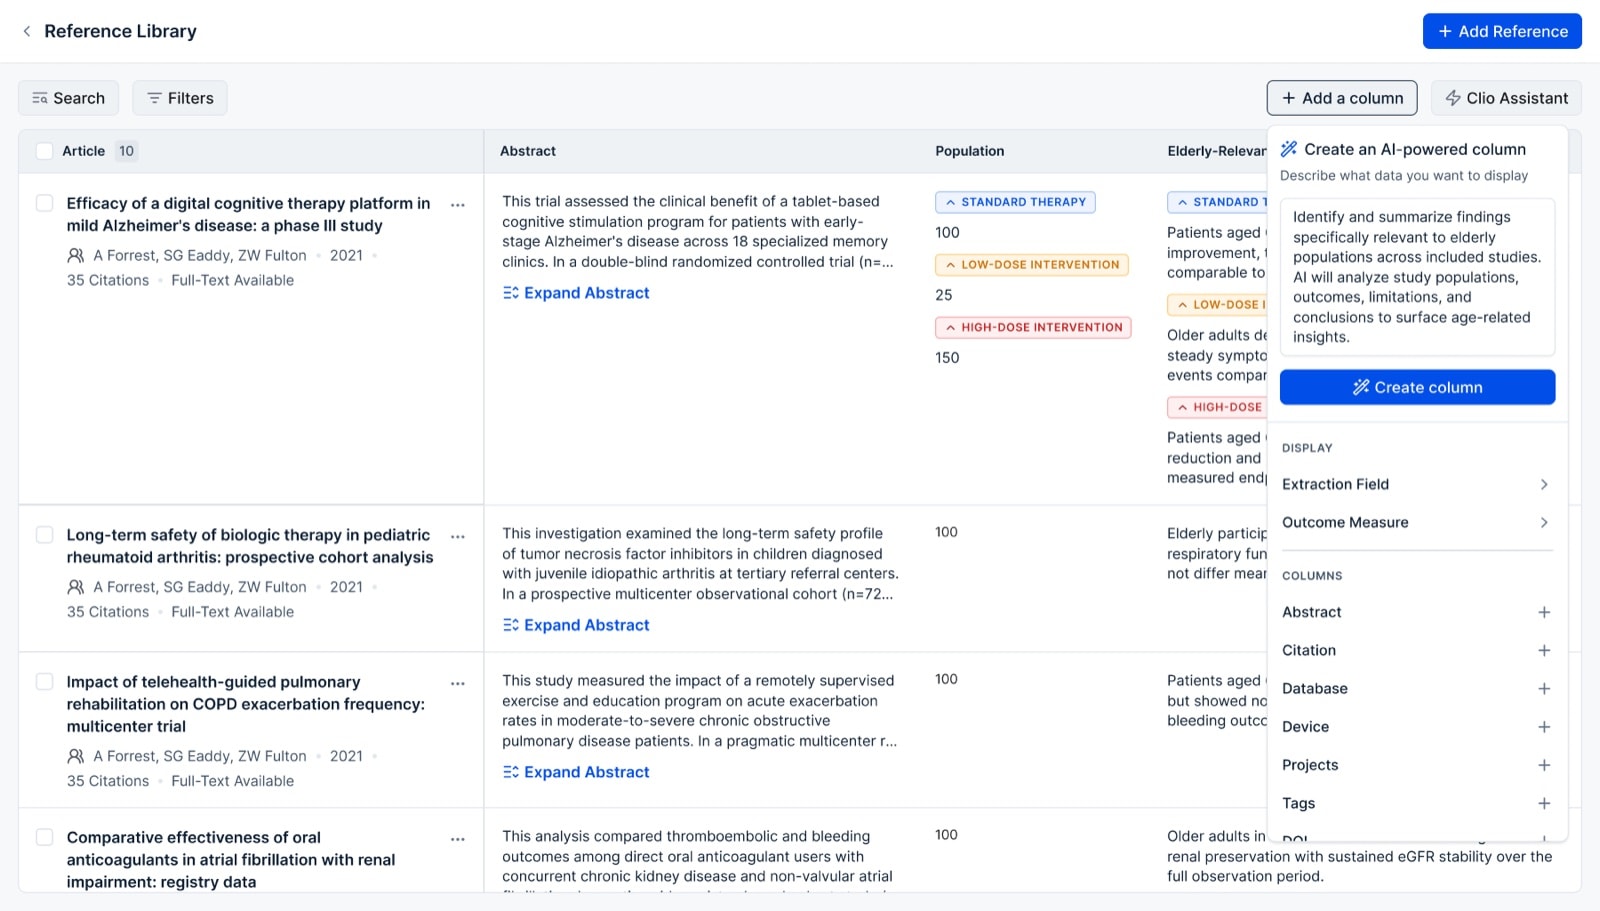Click the Add Reference button
The width and height of the screenshot is (1600, 911).
(1502, 31)
